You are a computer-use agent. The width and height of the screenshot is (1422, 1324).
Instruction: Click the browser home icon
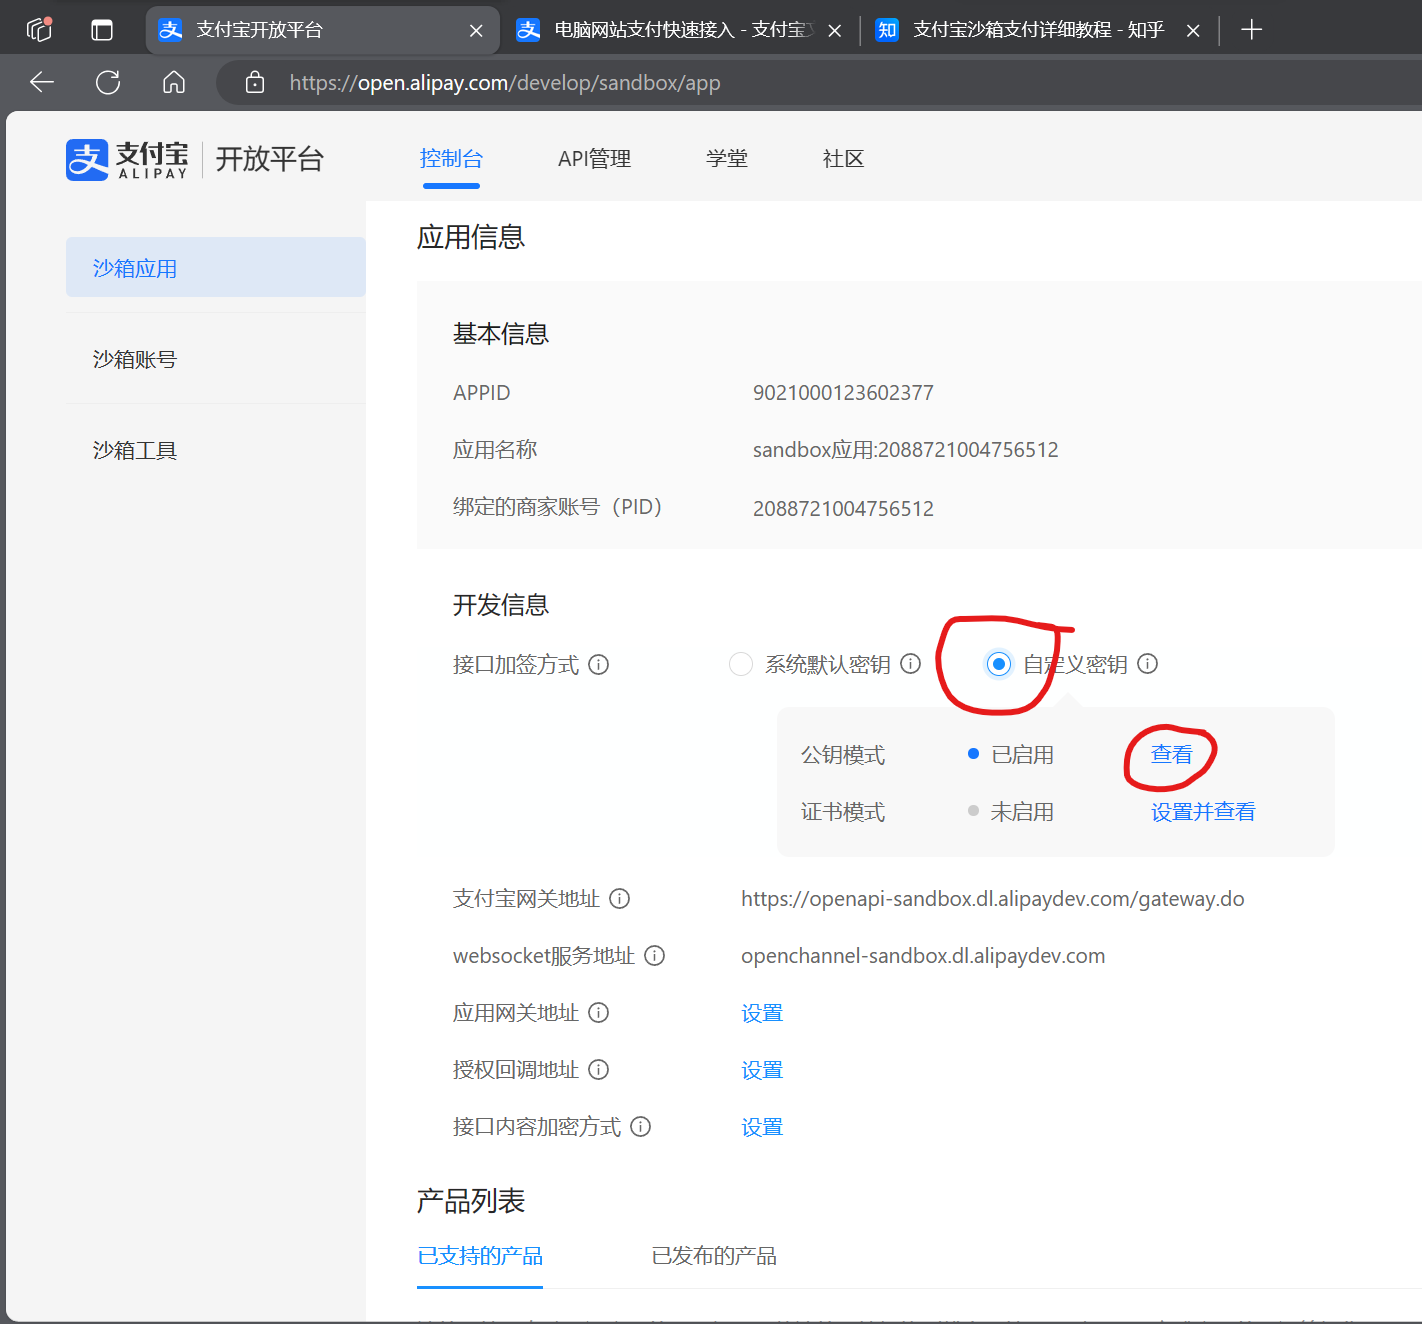[x=174, y=82]
